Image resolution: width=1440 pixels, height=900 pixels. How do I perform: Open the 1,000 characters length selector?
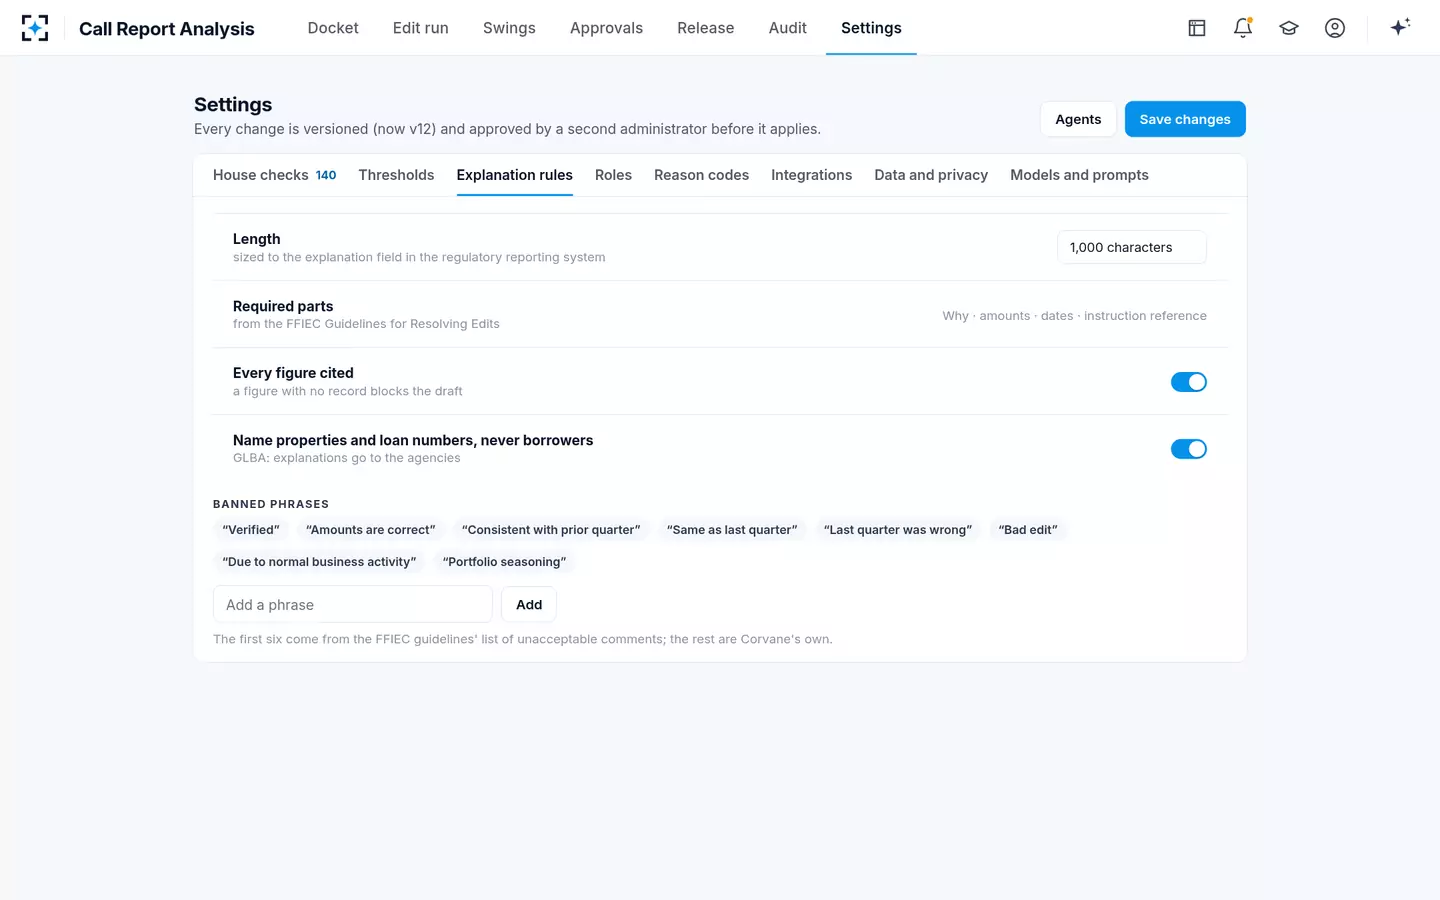[x=1132, y=247]
